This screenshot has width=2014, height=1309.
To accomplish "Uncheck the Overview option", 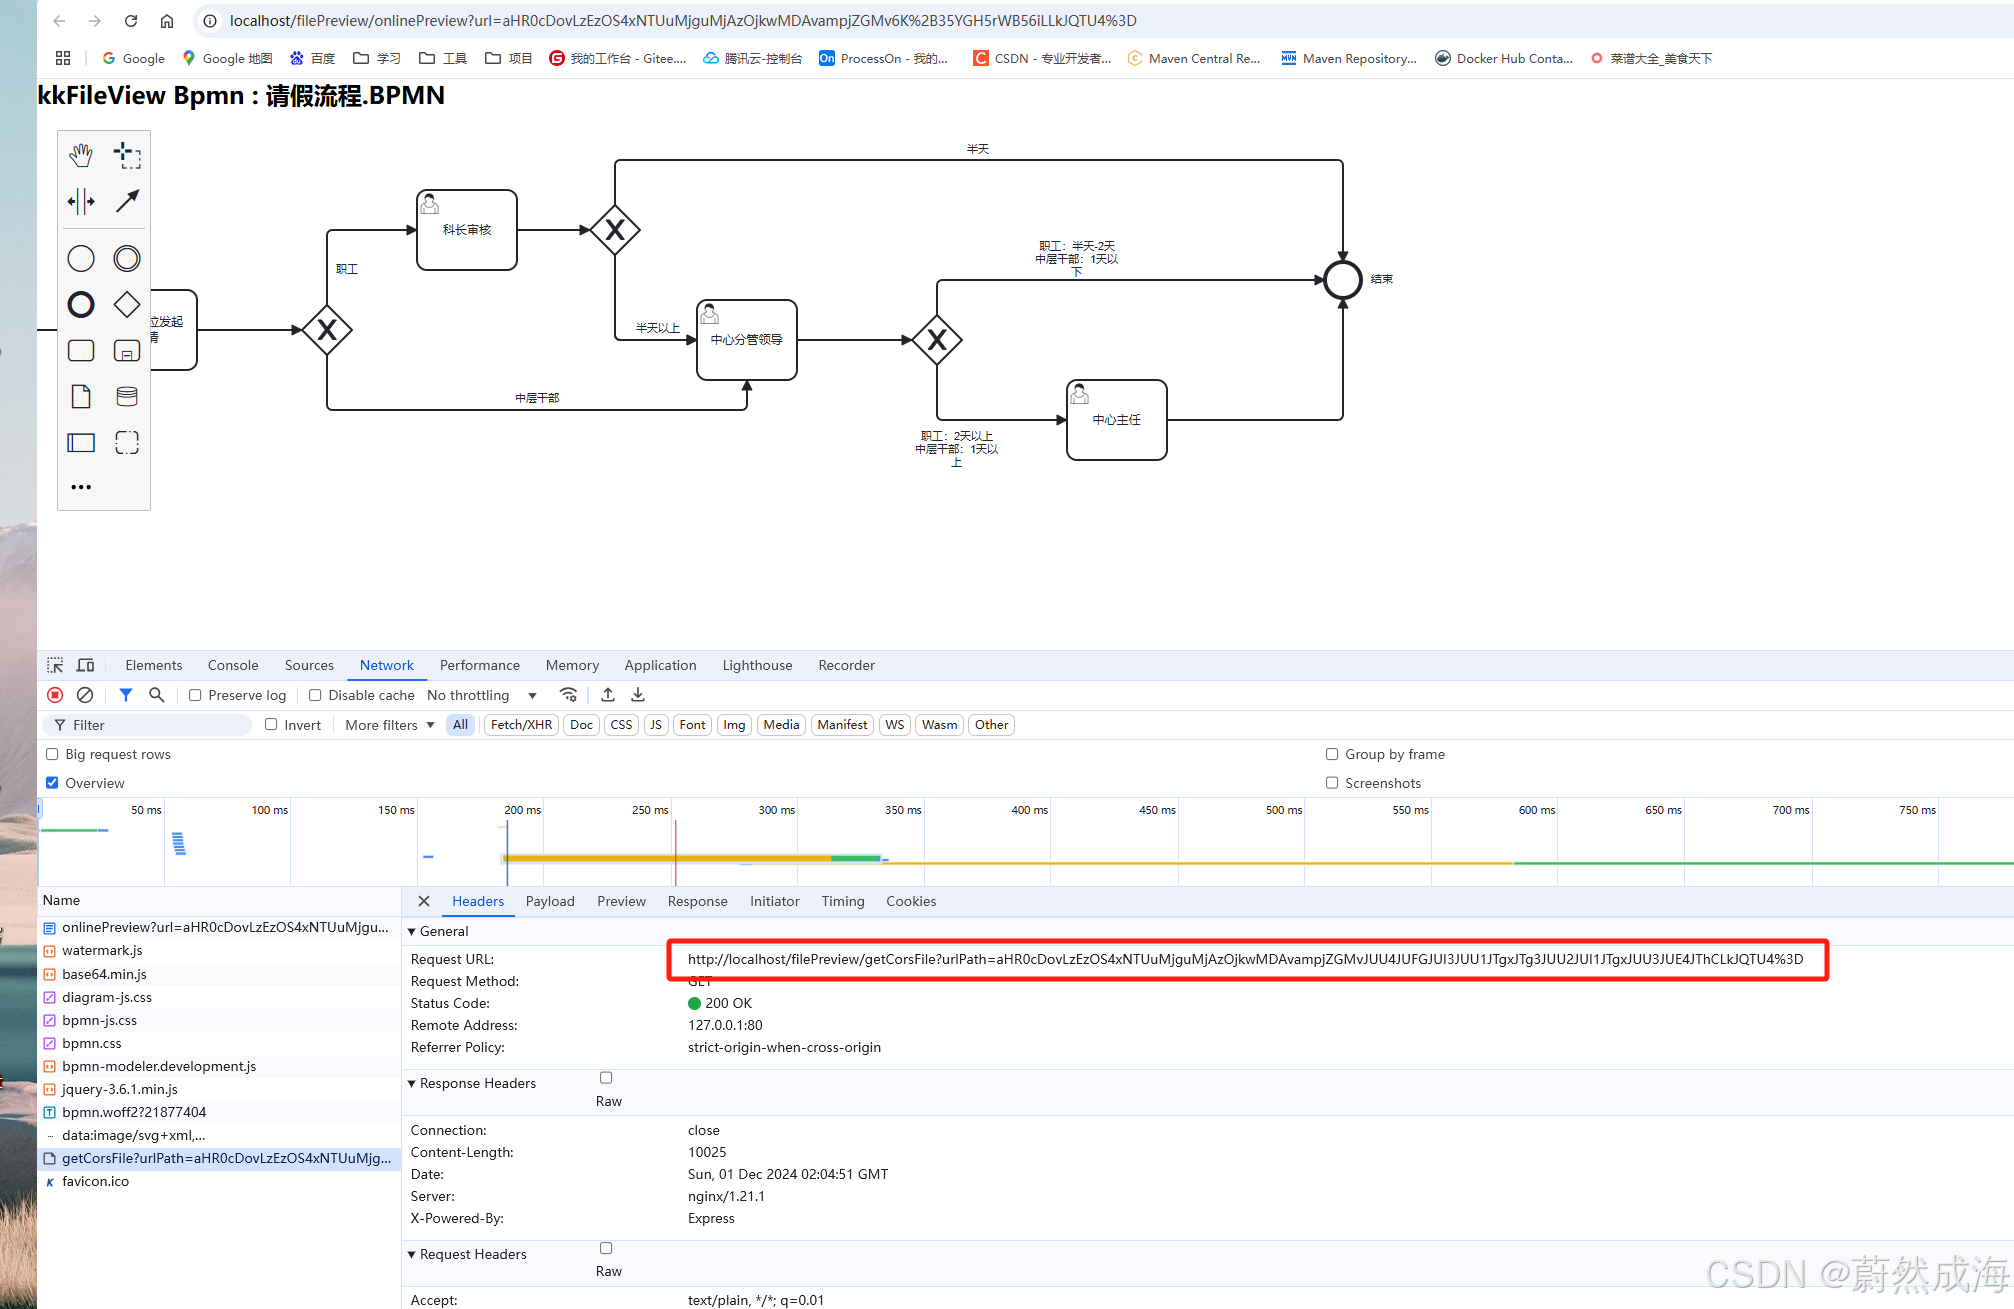I will tap(52, 783).
